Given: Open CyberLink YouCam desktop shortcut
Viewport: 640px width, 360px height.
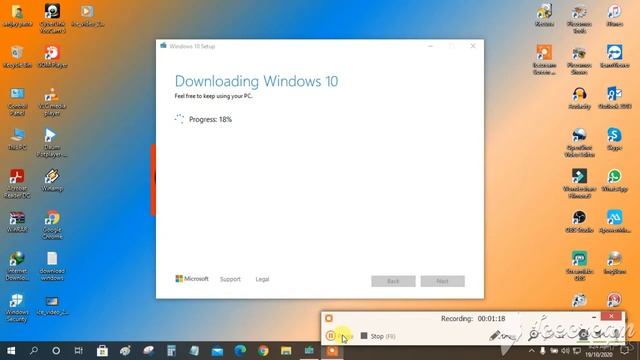Looking at the screenshot, I should pyautogui.click(x=52, y=18).
